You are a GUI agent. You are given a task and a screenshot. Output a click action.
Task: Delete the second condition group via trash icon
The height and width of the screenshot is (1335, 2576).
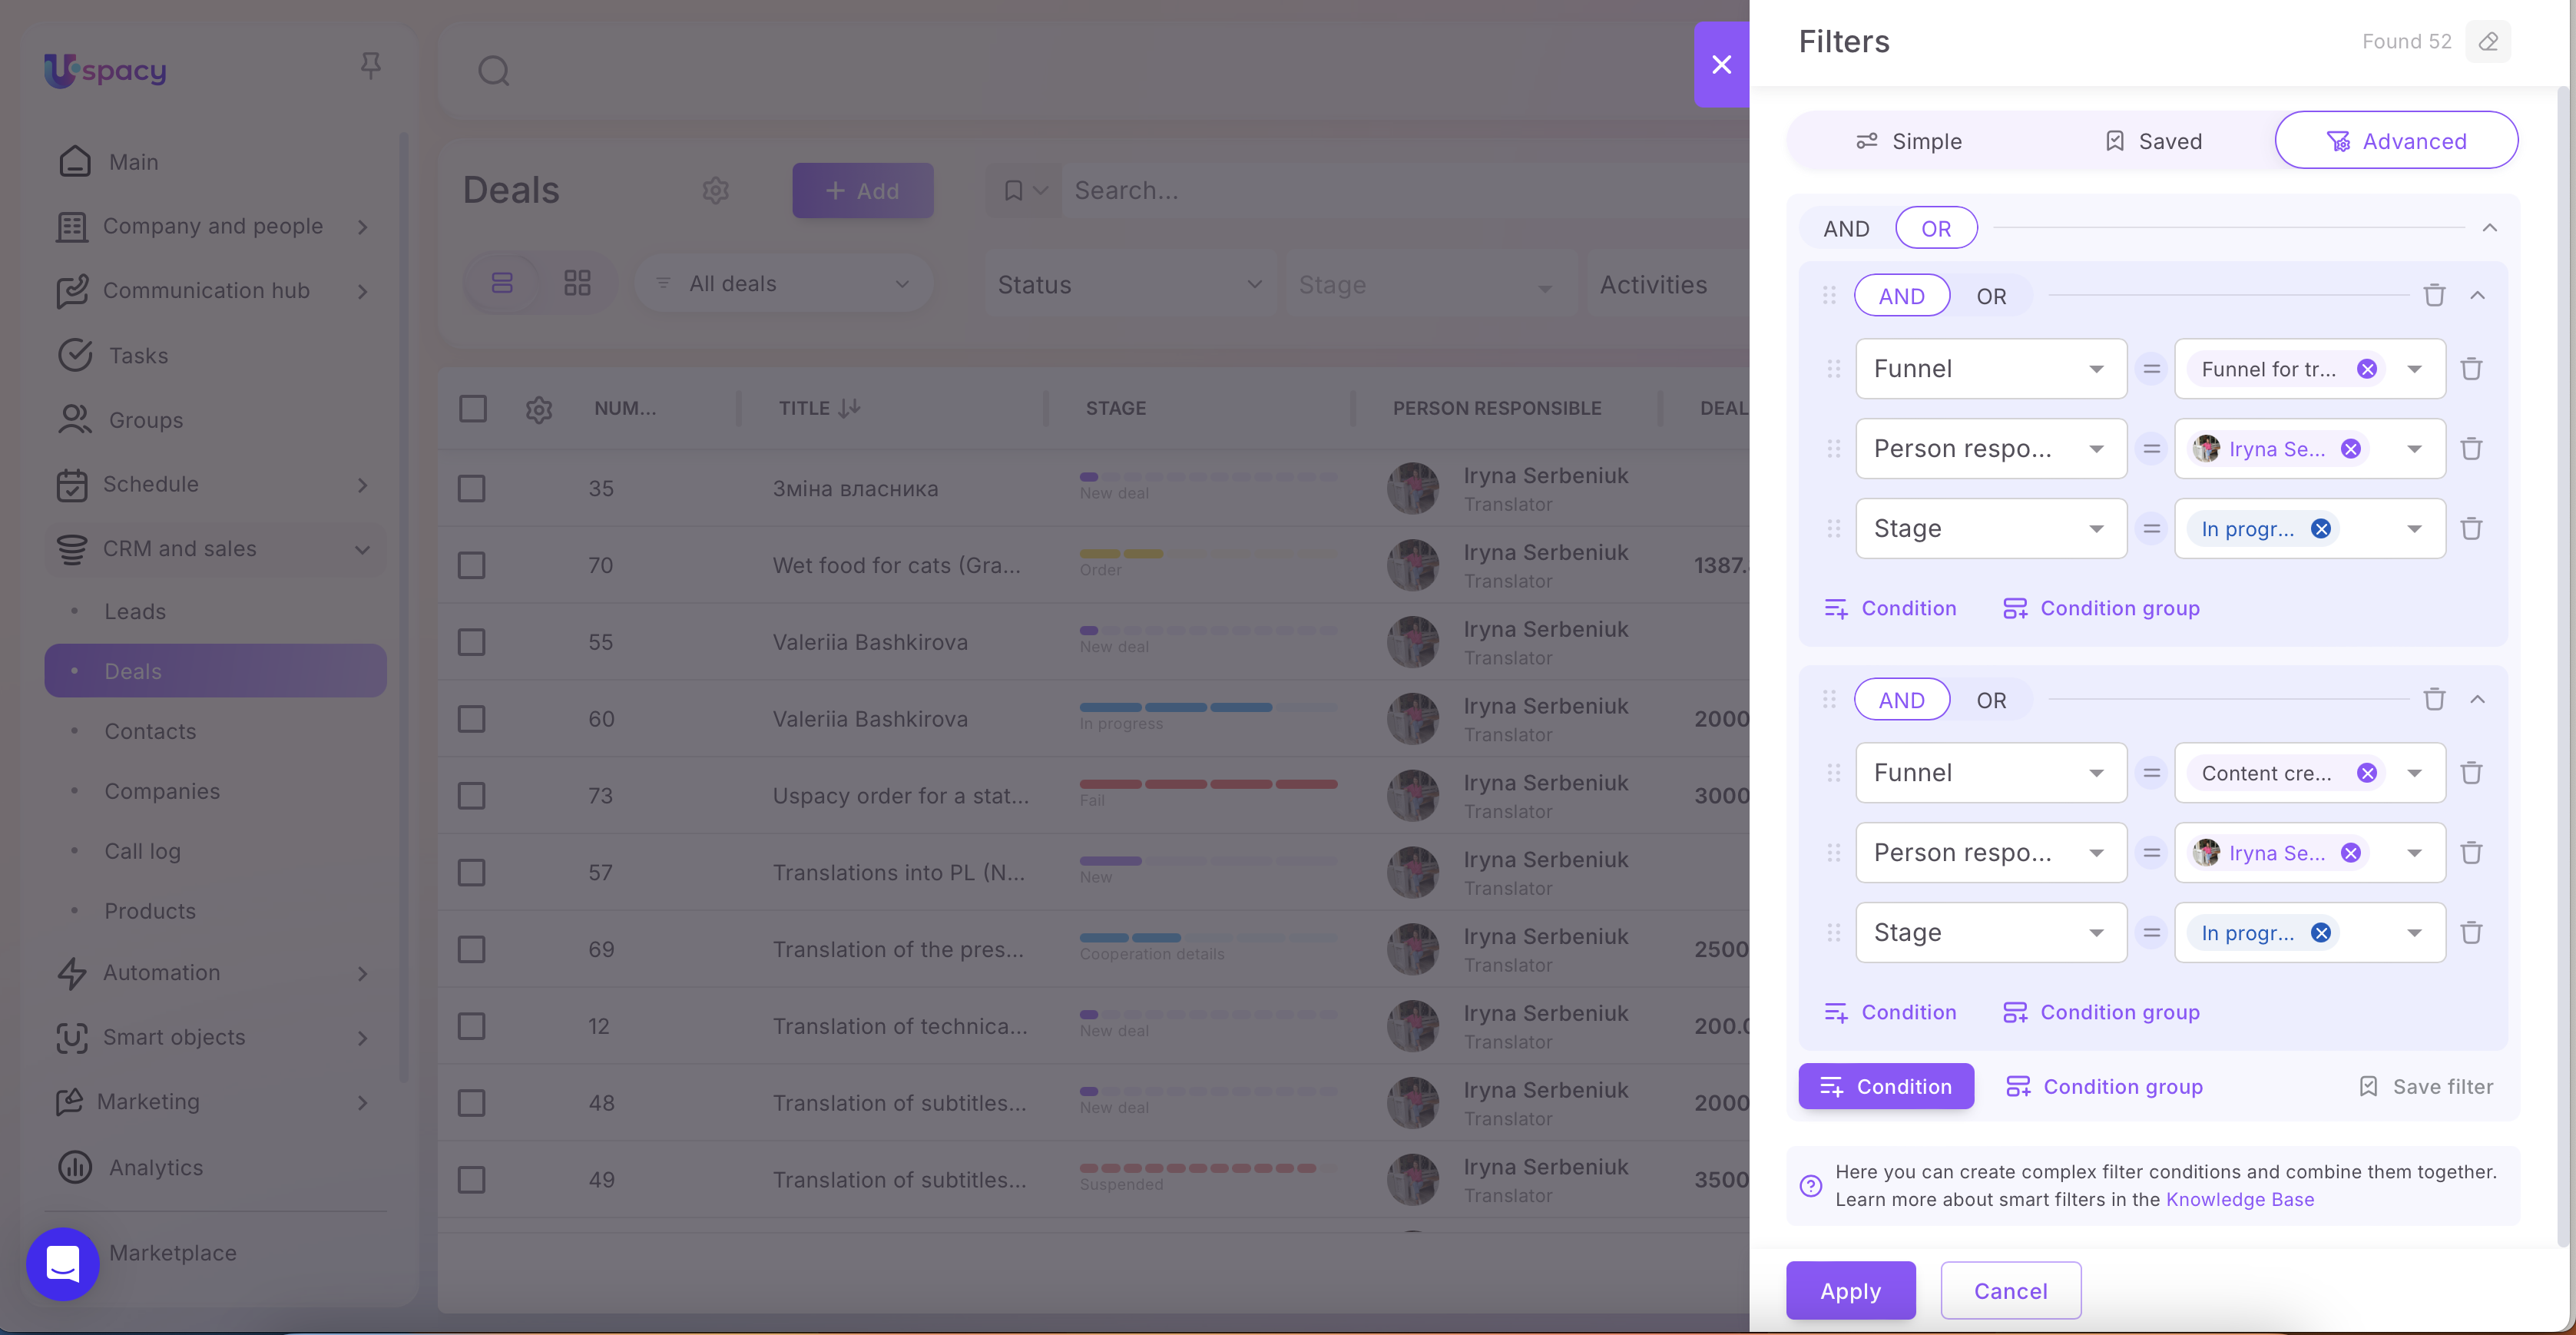[2434, 699]
